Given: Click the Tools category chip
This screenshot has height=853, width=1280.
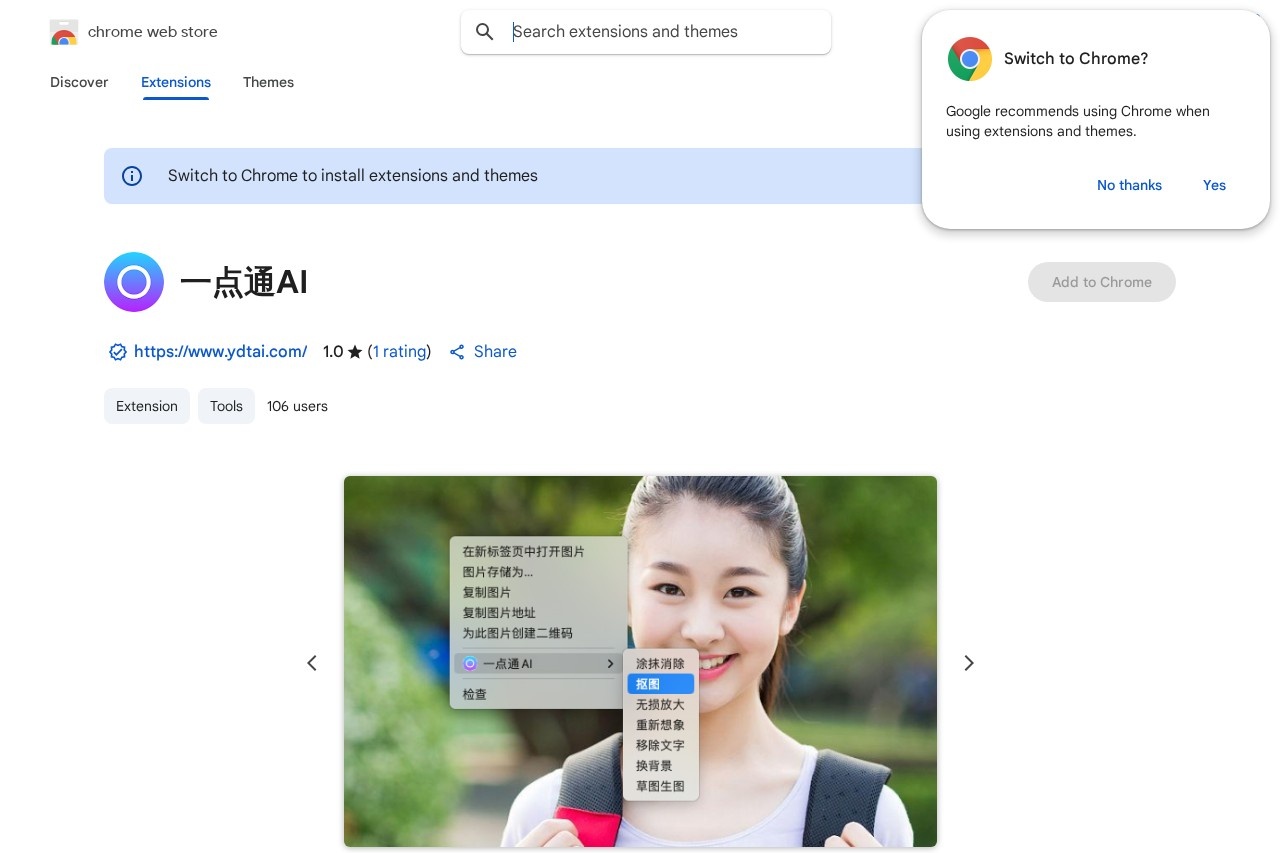Looking at the screenshot, I should pyautogui.click(x=226, y=406).
